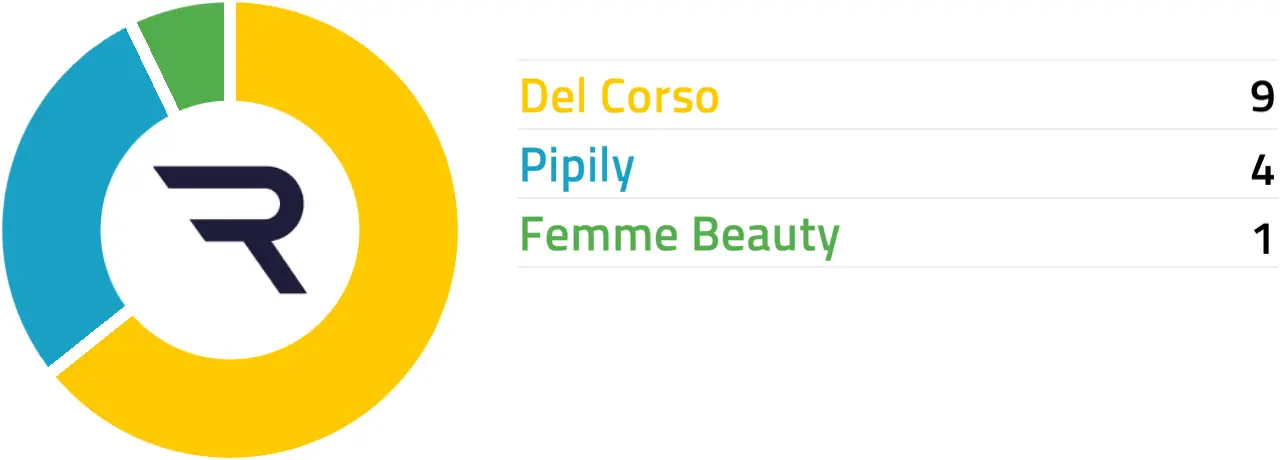Click the divider line below Pipily row
The image size is (1280, 460).
pyautogui.click(x=898, y=198)
